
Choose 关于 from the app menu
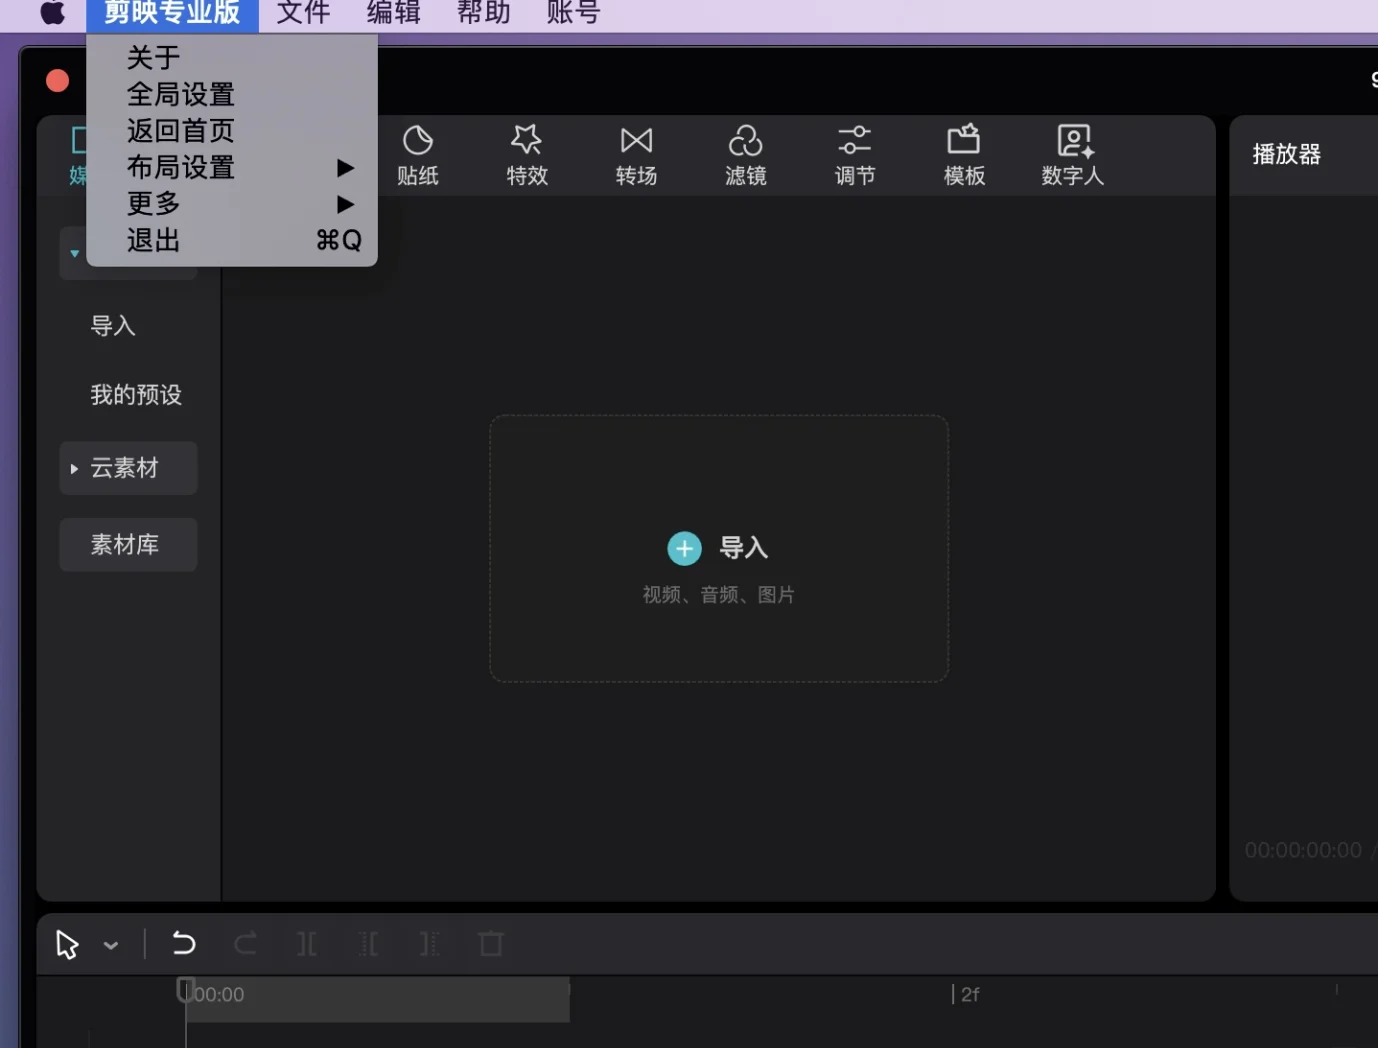pyautogui.click(x=232, y=57)
